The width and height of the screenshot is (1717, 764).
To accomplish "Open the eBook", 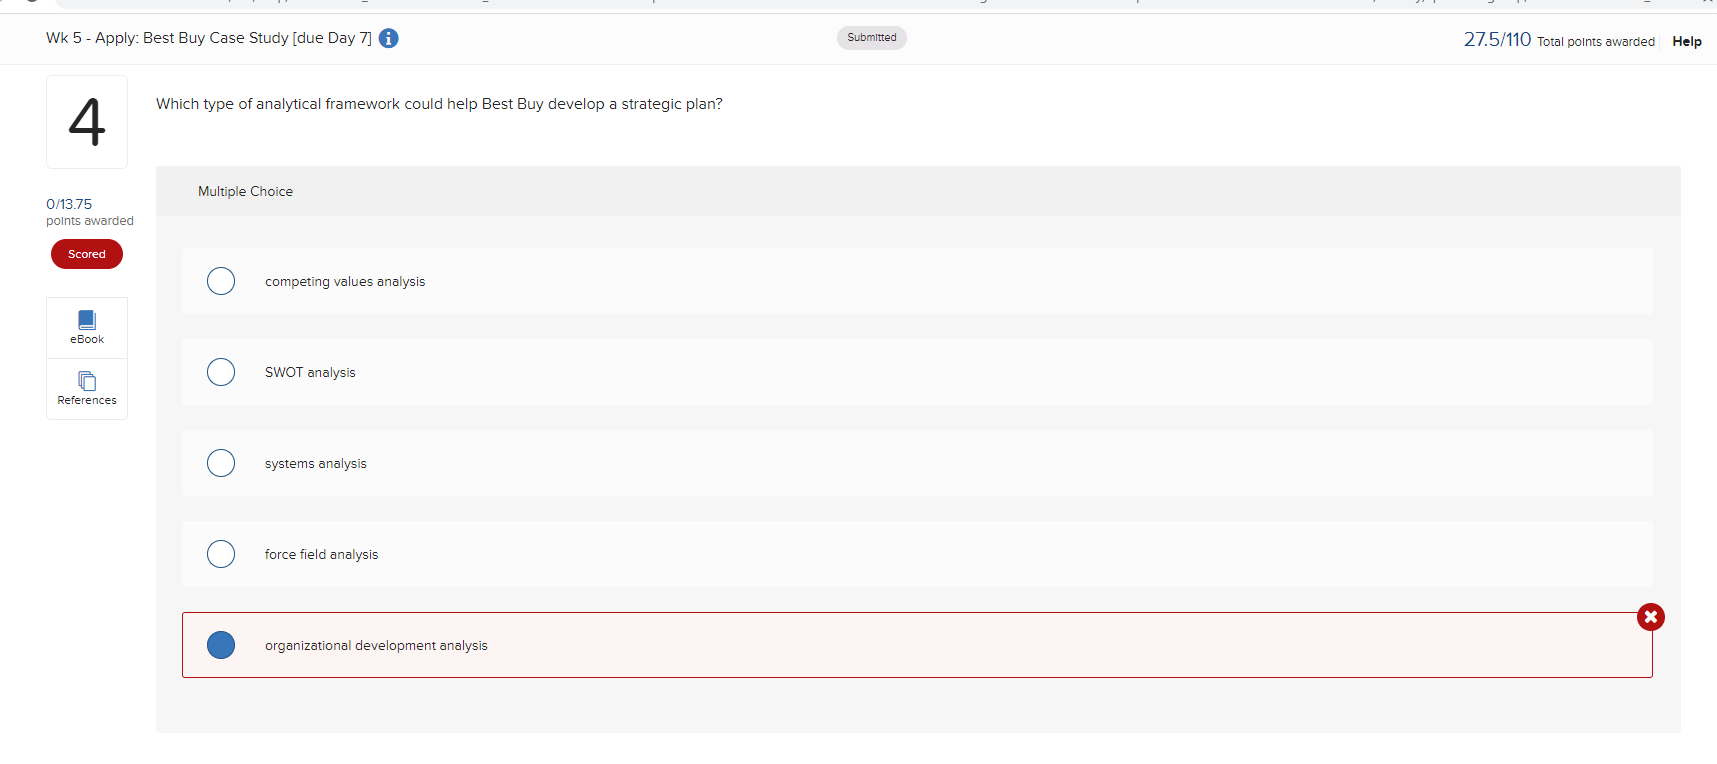I will tap(86, 327).
